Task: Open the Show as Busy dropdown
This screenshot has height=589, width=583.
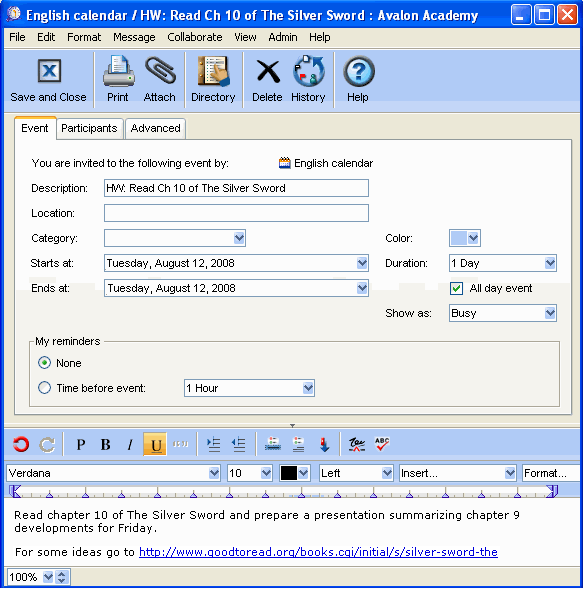Action: point(503,313)
